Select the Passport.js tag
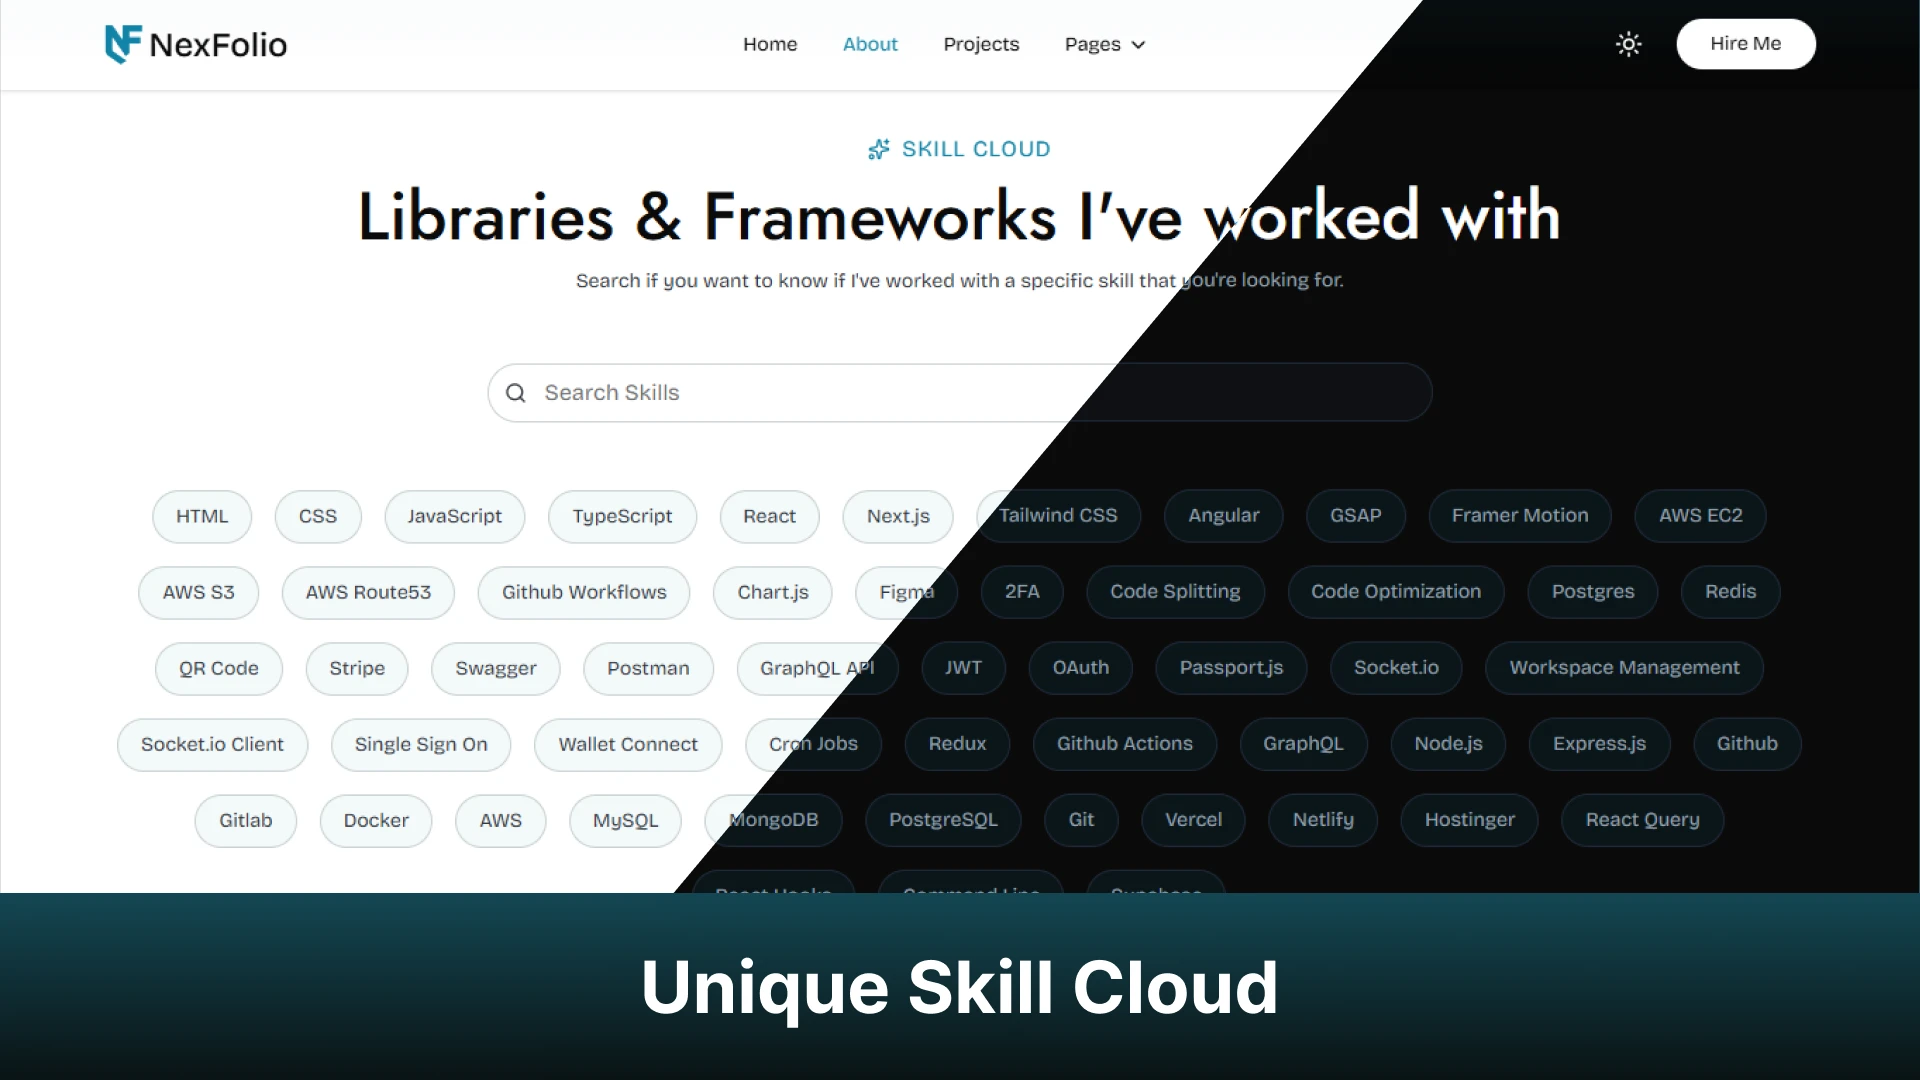This screenshot has width=1920, height=1080. (1231, 667)
